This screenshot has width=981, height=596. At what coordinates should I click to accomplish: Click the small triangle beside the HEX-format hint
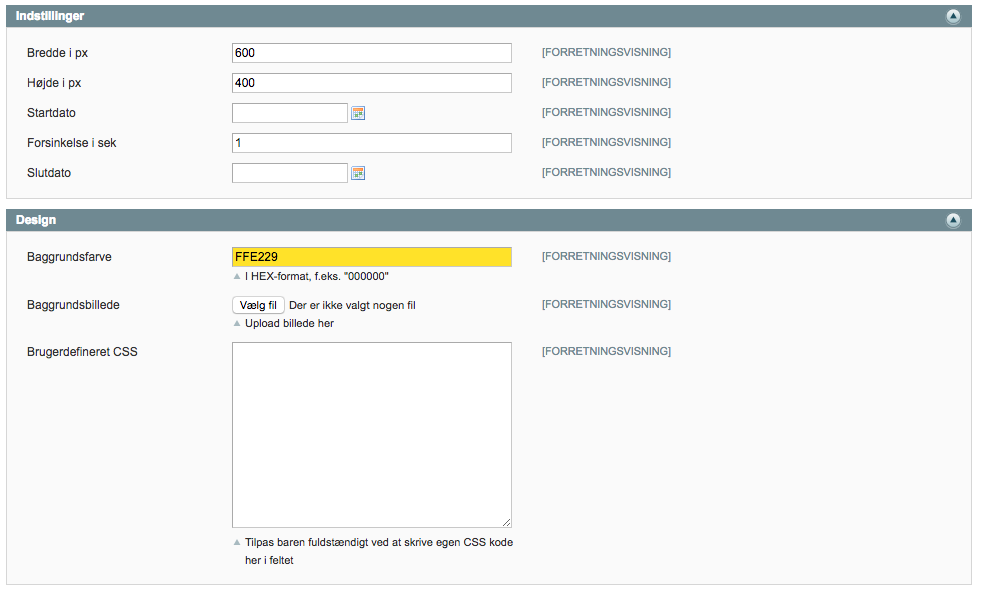click(x=237, y=276)
